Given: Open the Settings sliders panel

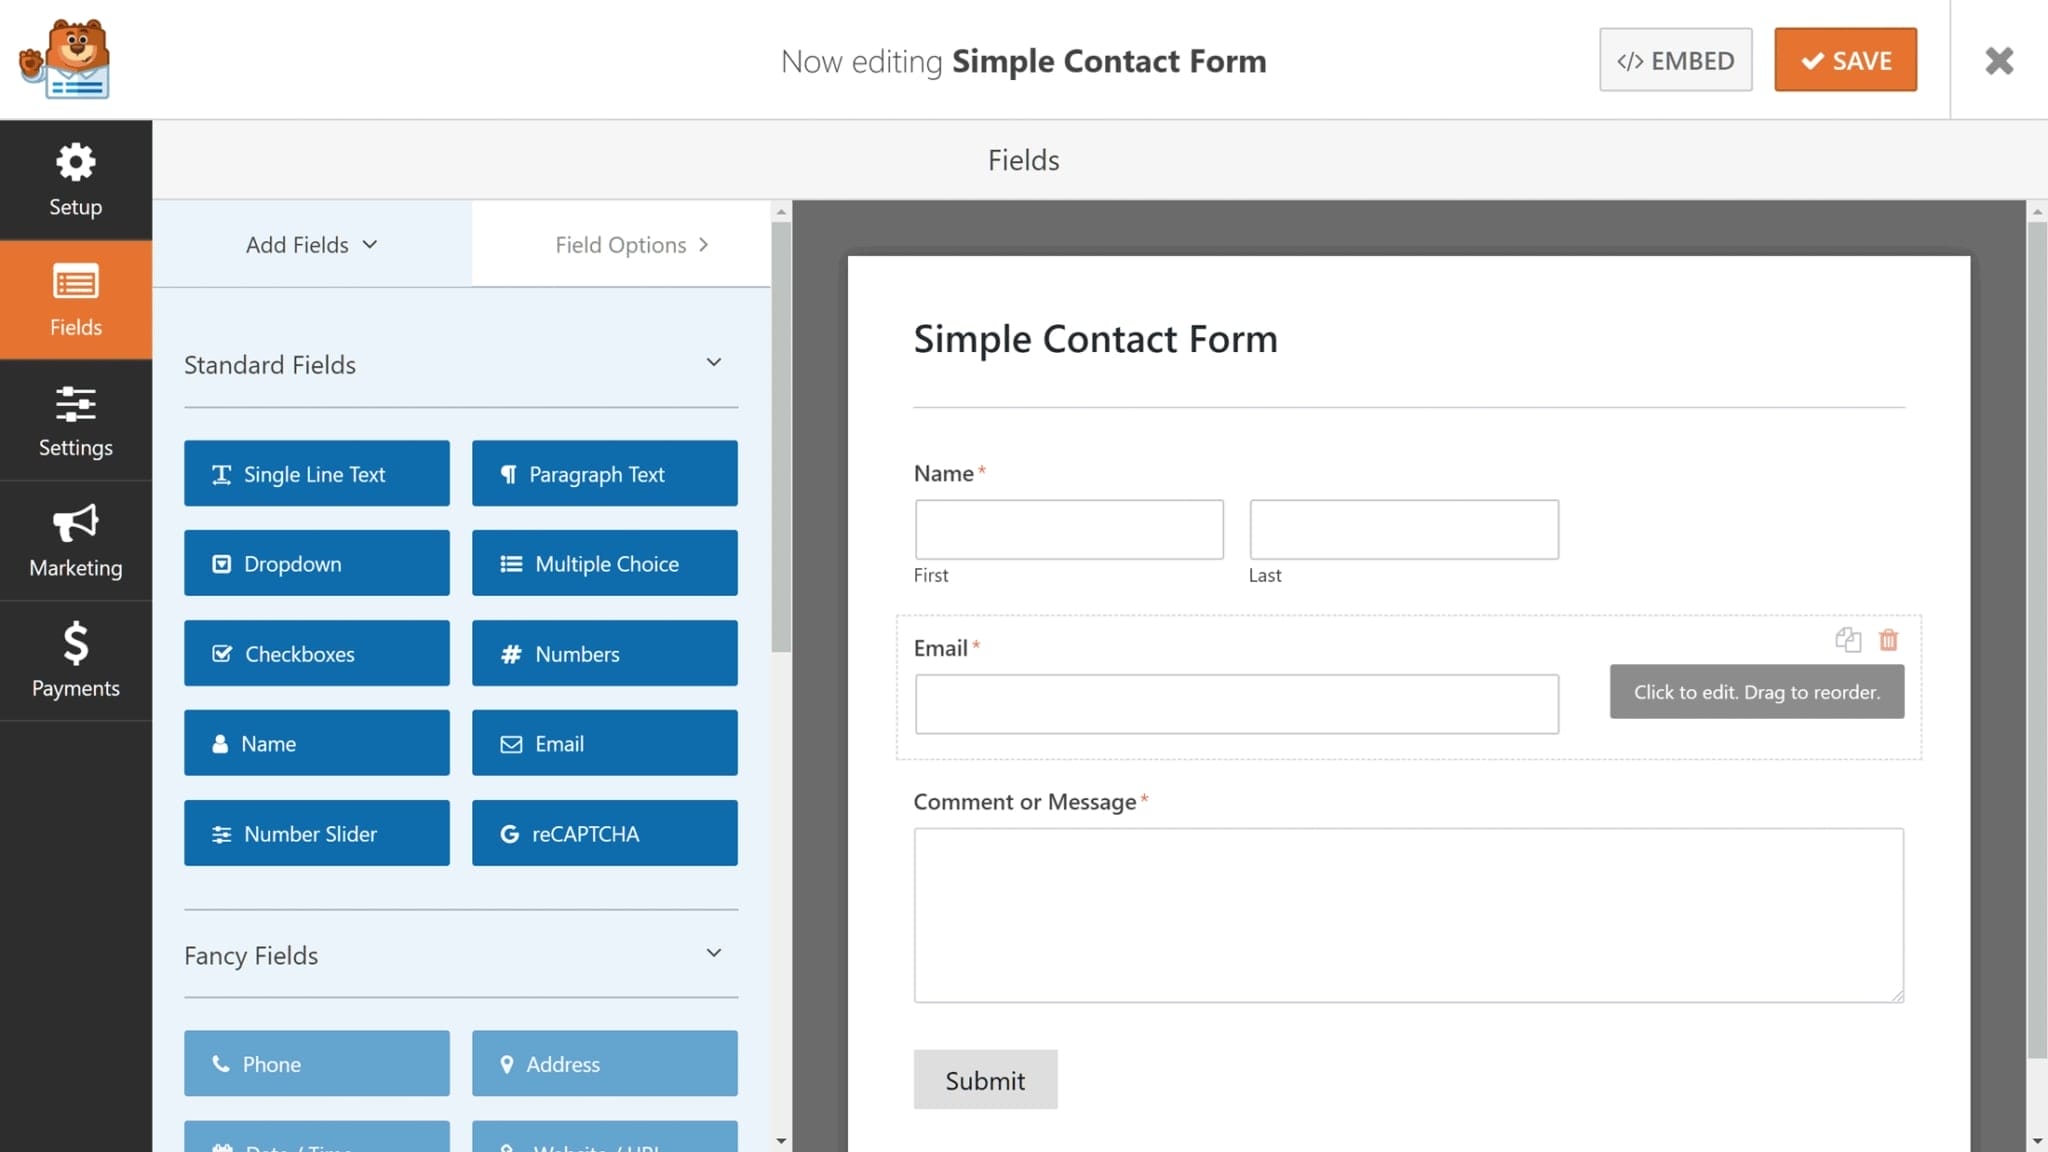Looking at the screenshot, I should pyautogui.click(x=75, y=421).
